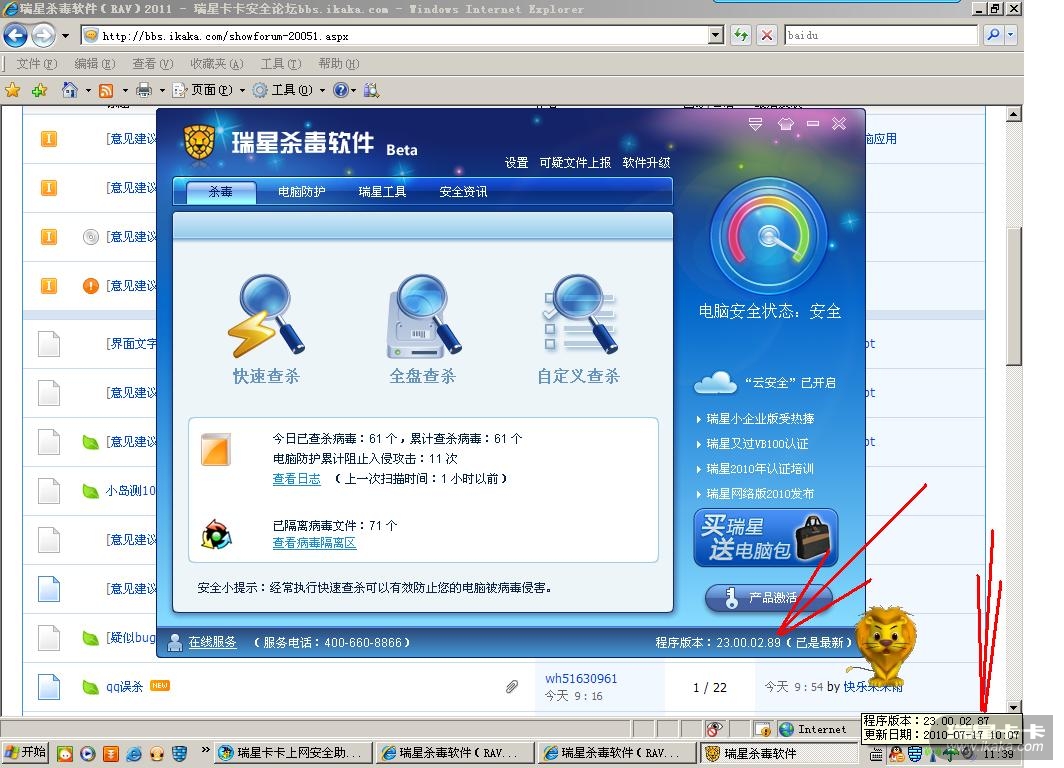
Task: Open the 查看日志 link
Action: pos(297,478)
